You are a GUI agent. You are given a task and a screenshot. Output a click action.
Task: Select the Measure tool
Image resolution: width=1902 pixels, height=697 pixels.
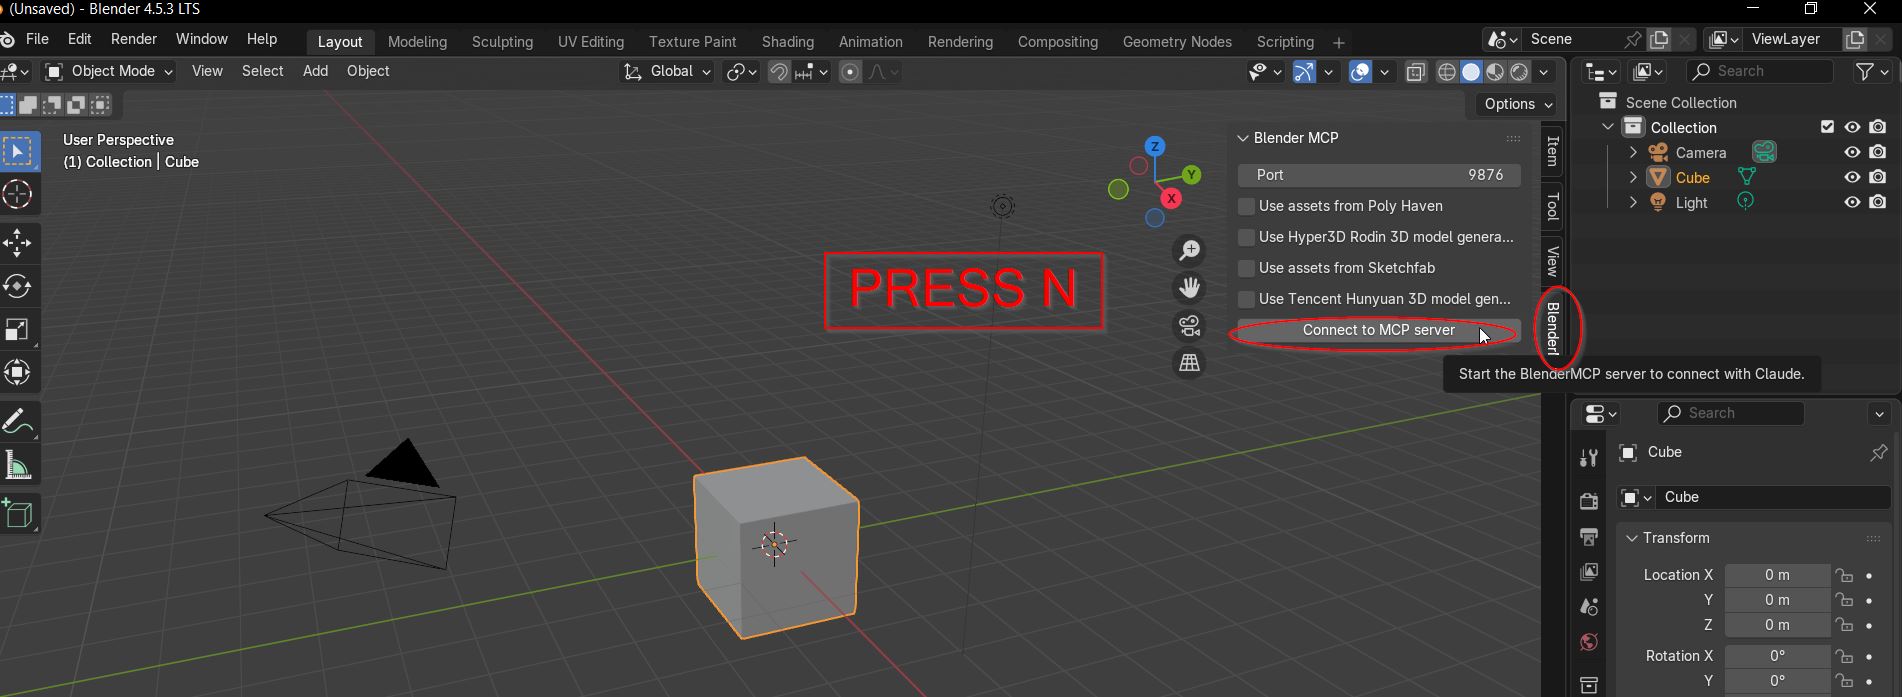18,464
